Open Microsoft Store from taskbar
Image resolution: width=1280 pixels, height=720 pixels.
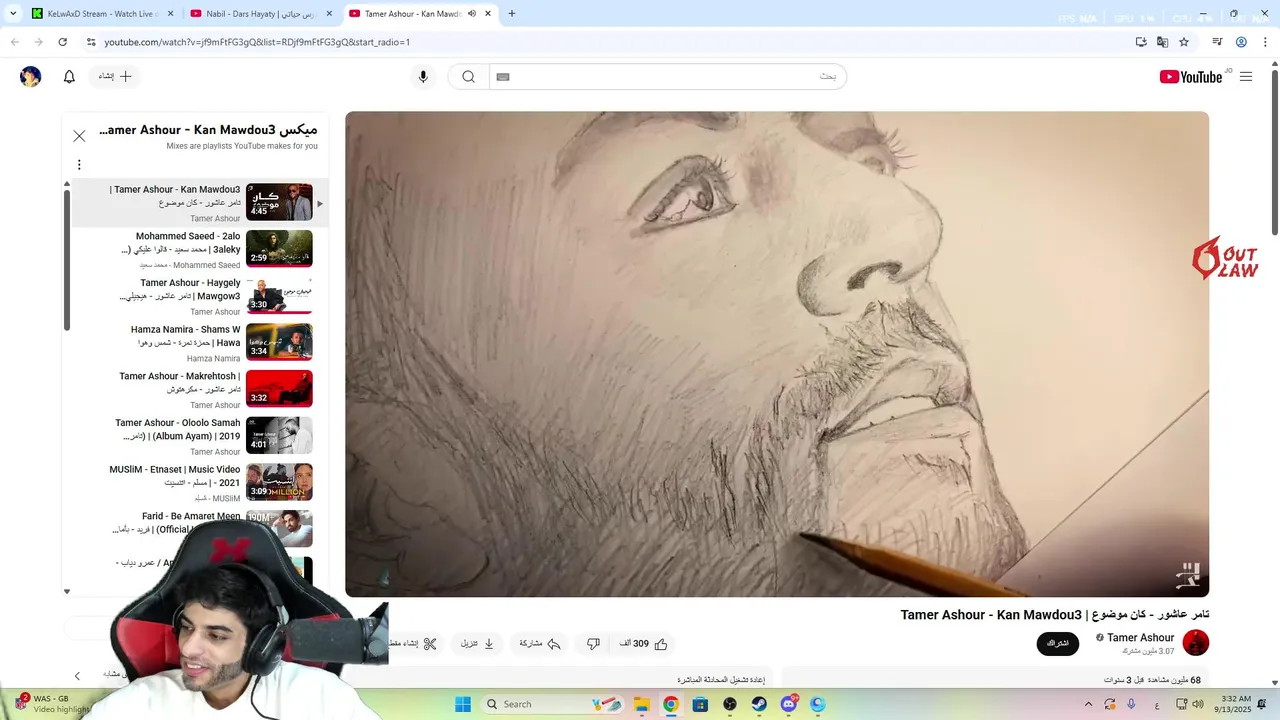(x=700, y=704)
